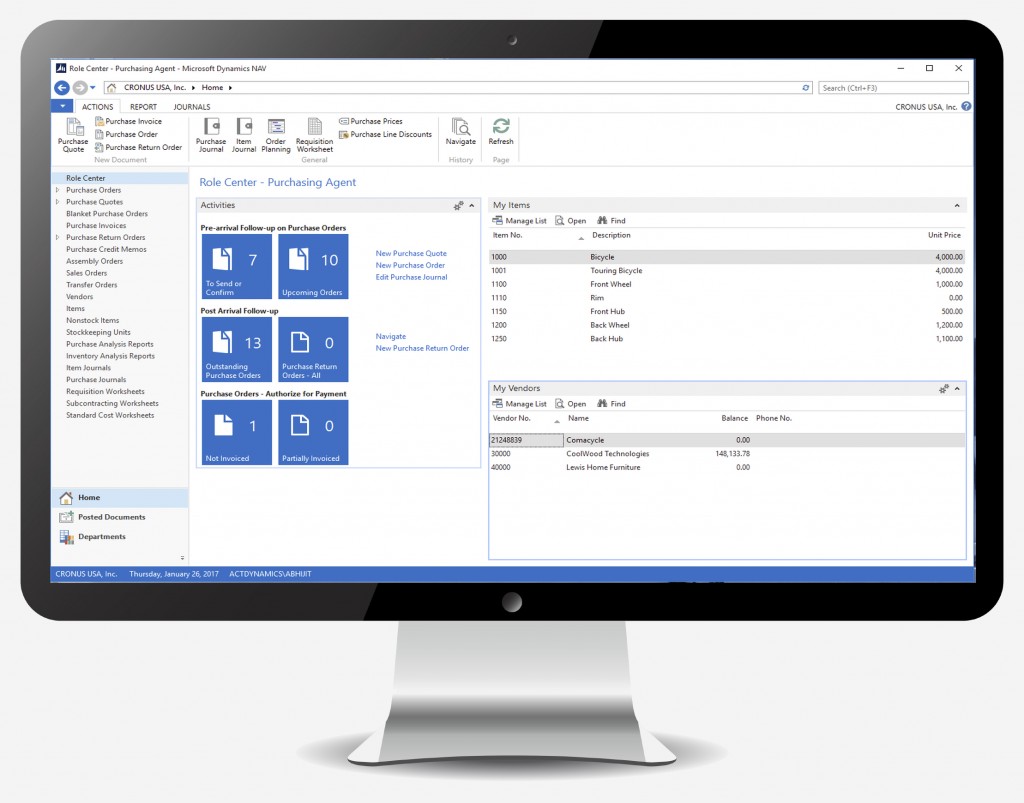Click Open in My Vendors toolbar

[570, 403]
